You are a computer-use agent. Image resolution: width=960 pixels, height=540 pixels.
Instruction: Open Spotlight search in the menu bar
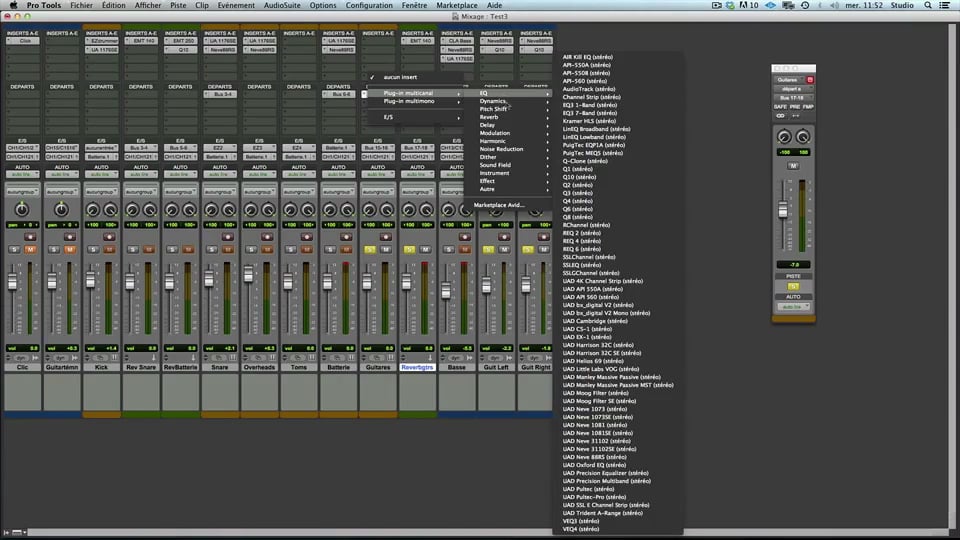(x=928, y=5)
